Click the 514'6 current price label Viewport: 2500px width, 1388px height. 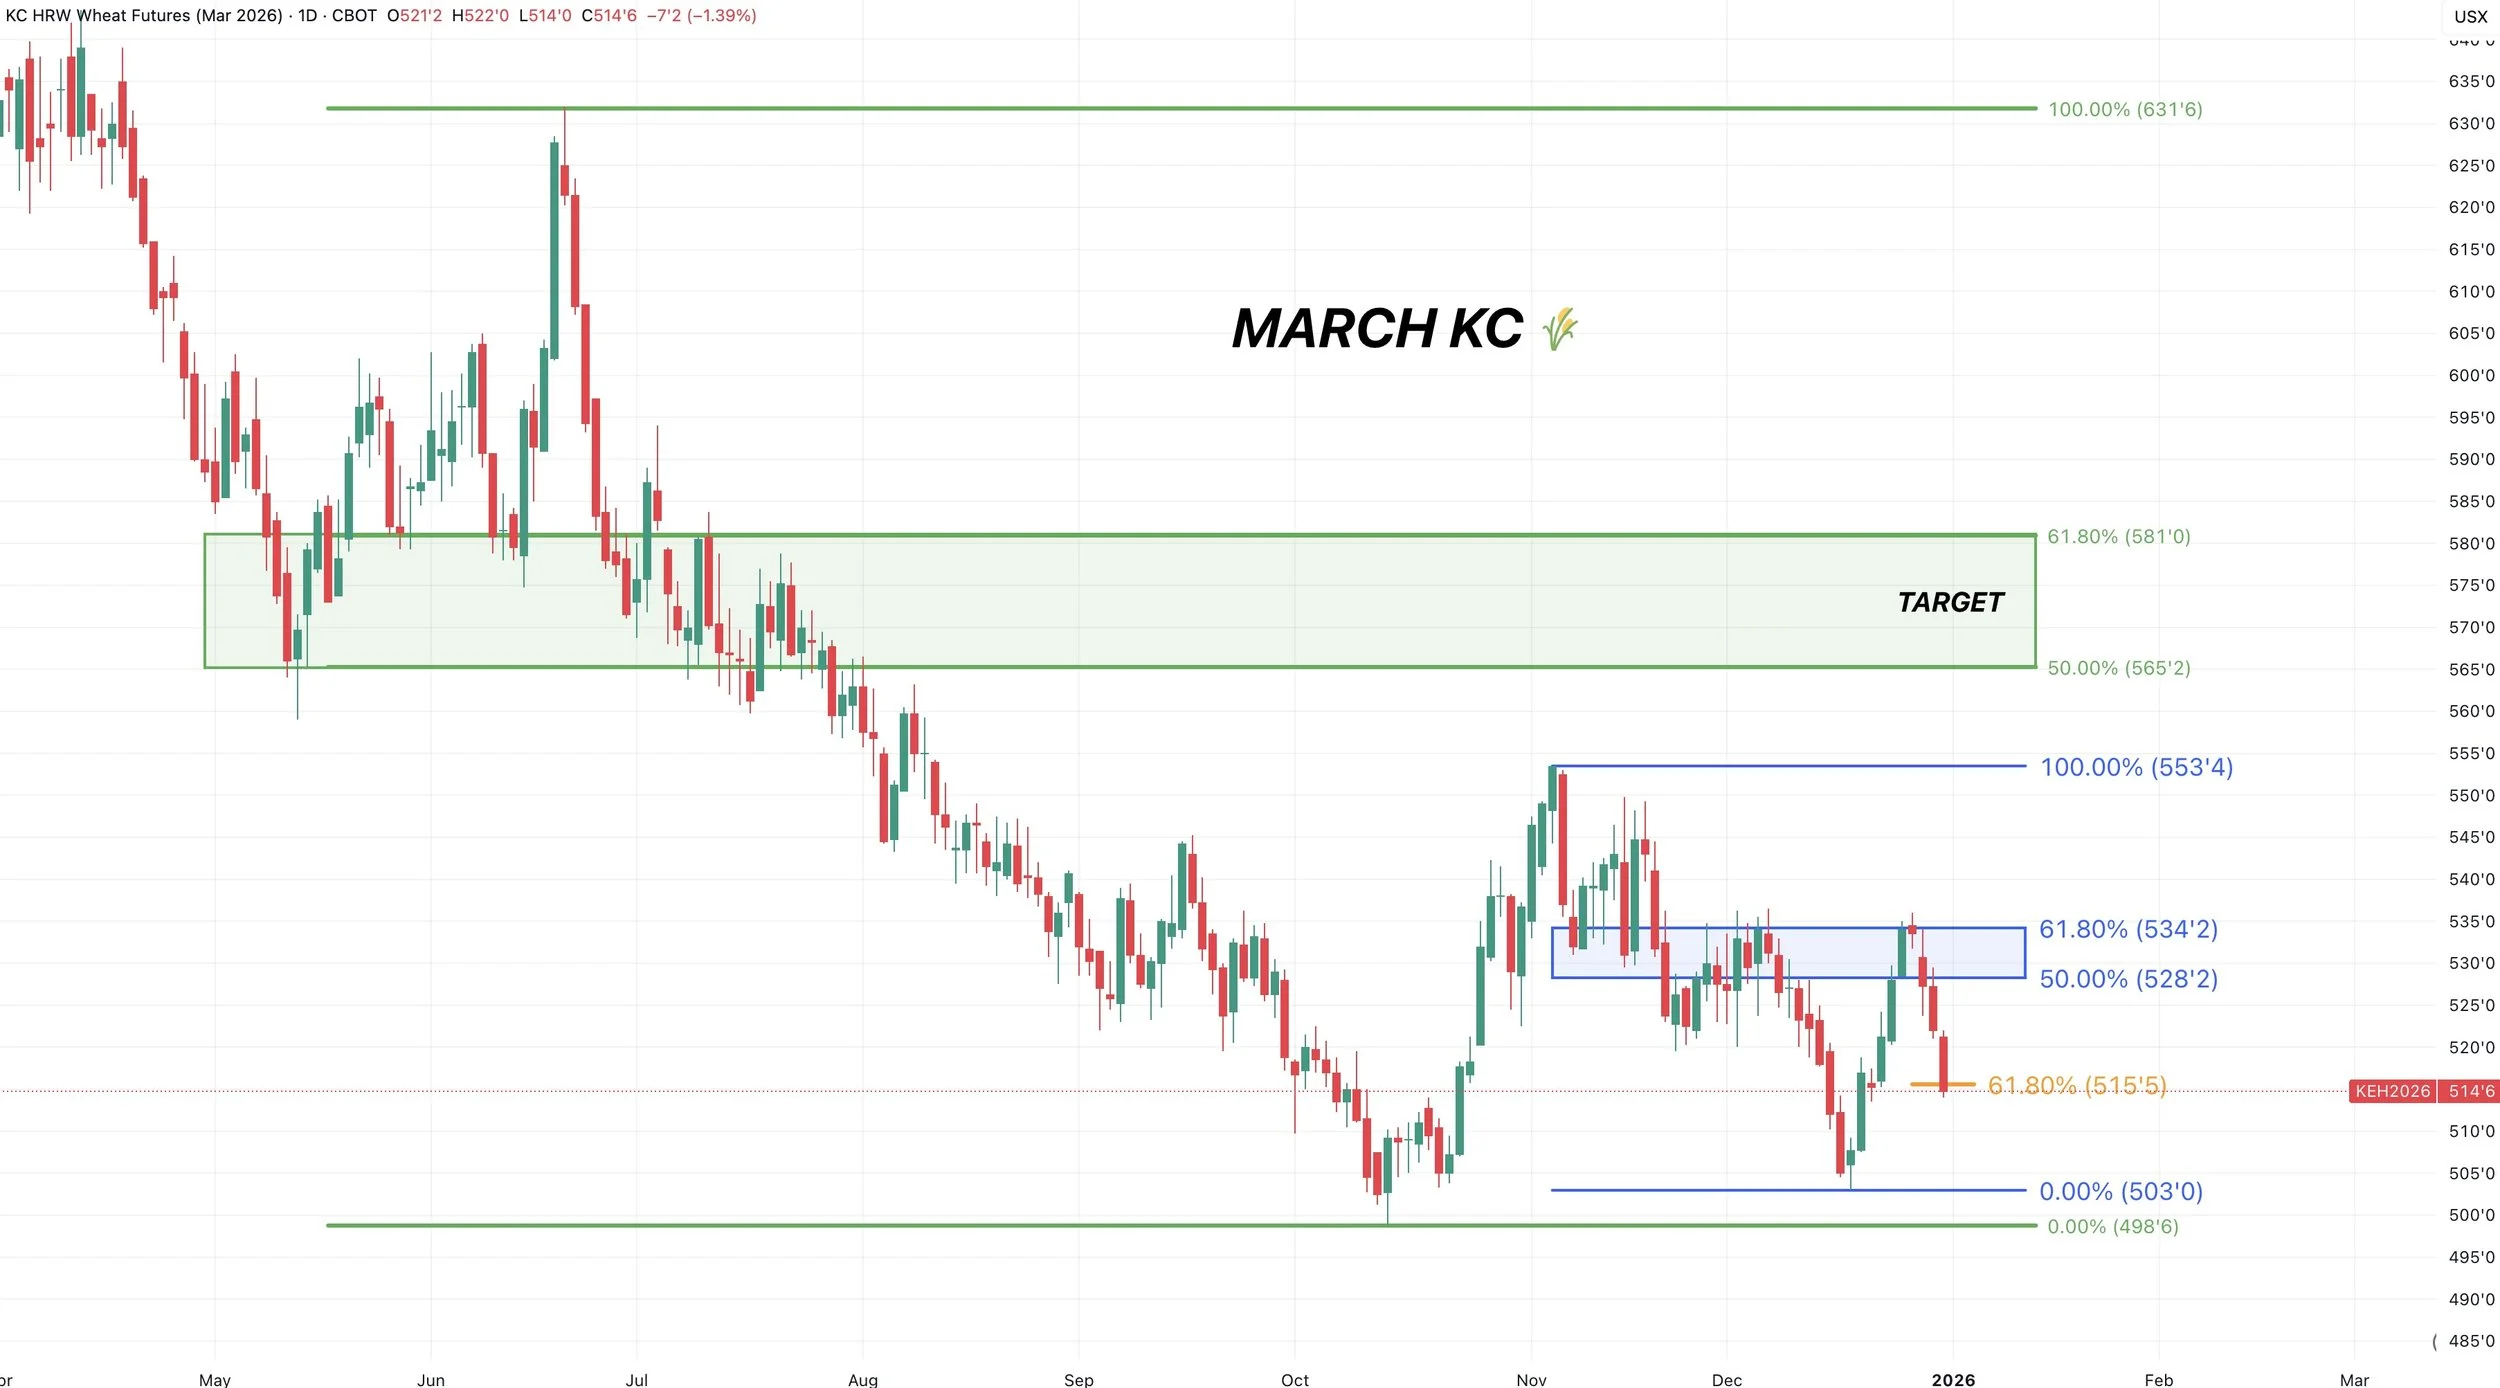pos(2471,1091)
